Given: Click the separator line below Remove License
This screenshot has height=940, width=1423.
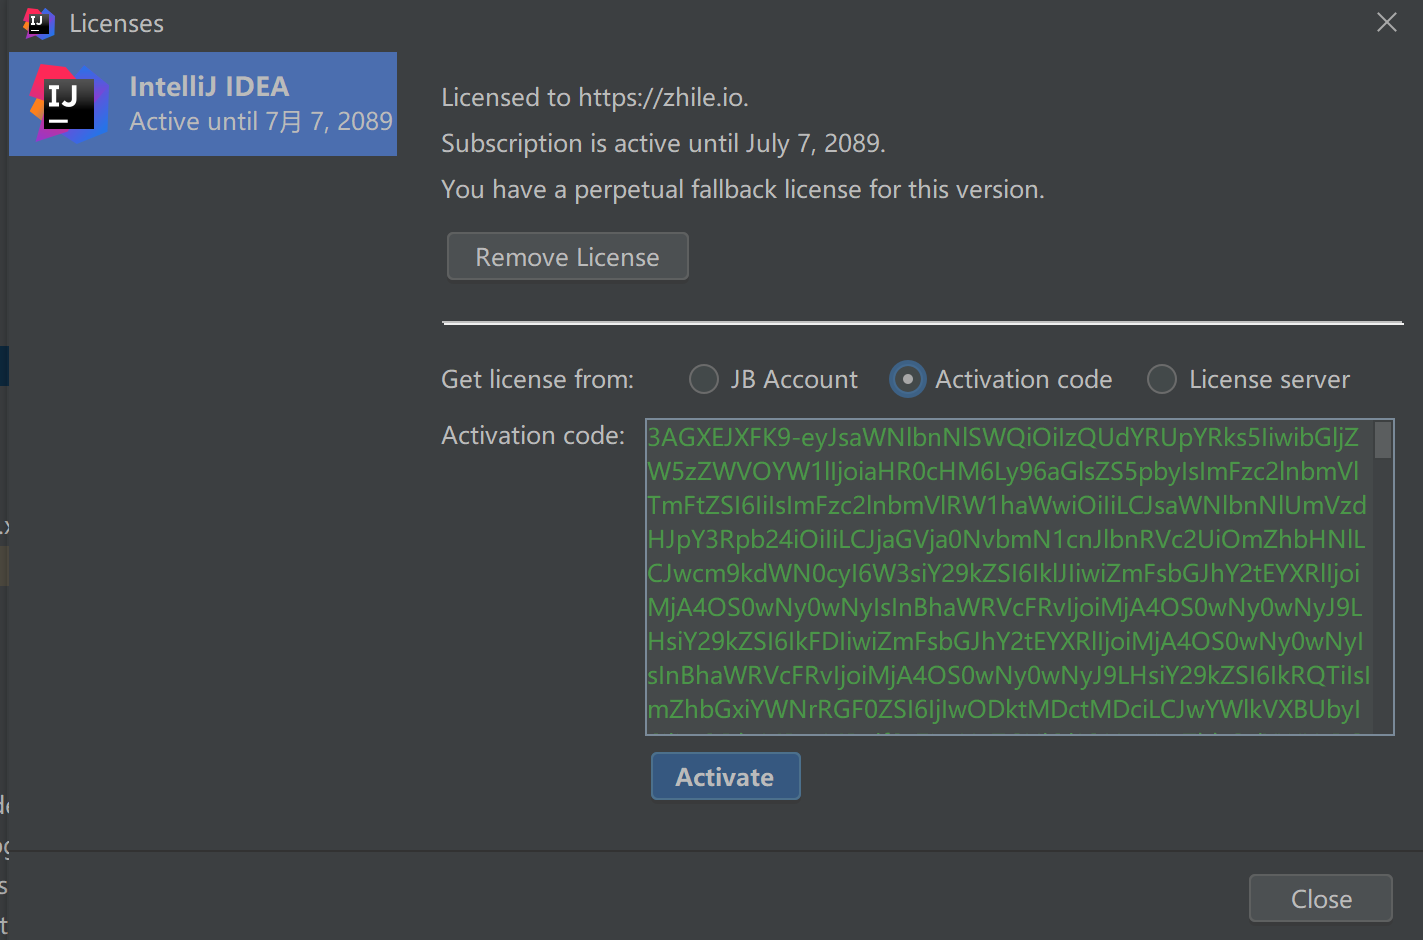Looking at the screenshot, I should (922, 323).
